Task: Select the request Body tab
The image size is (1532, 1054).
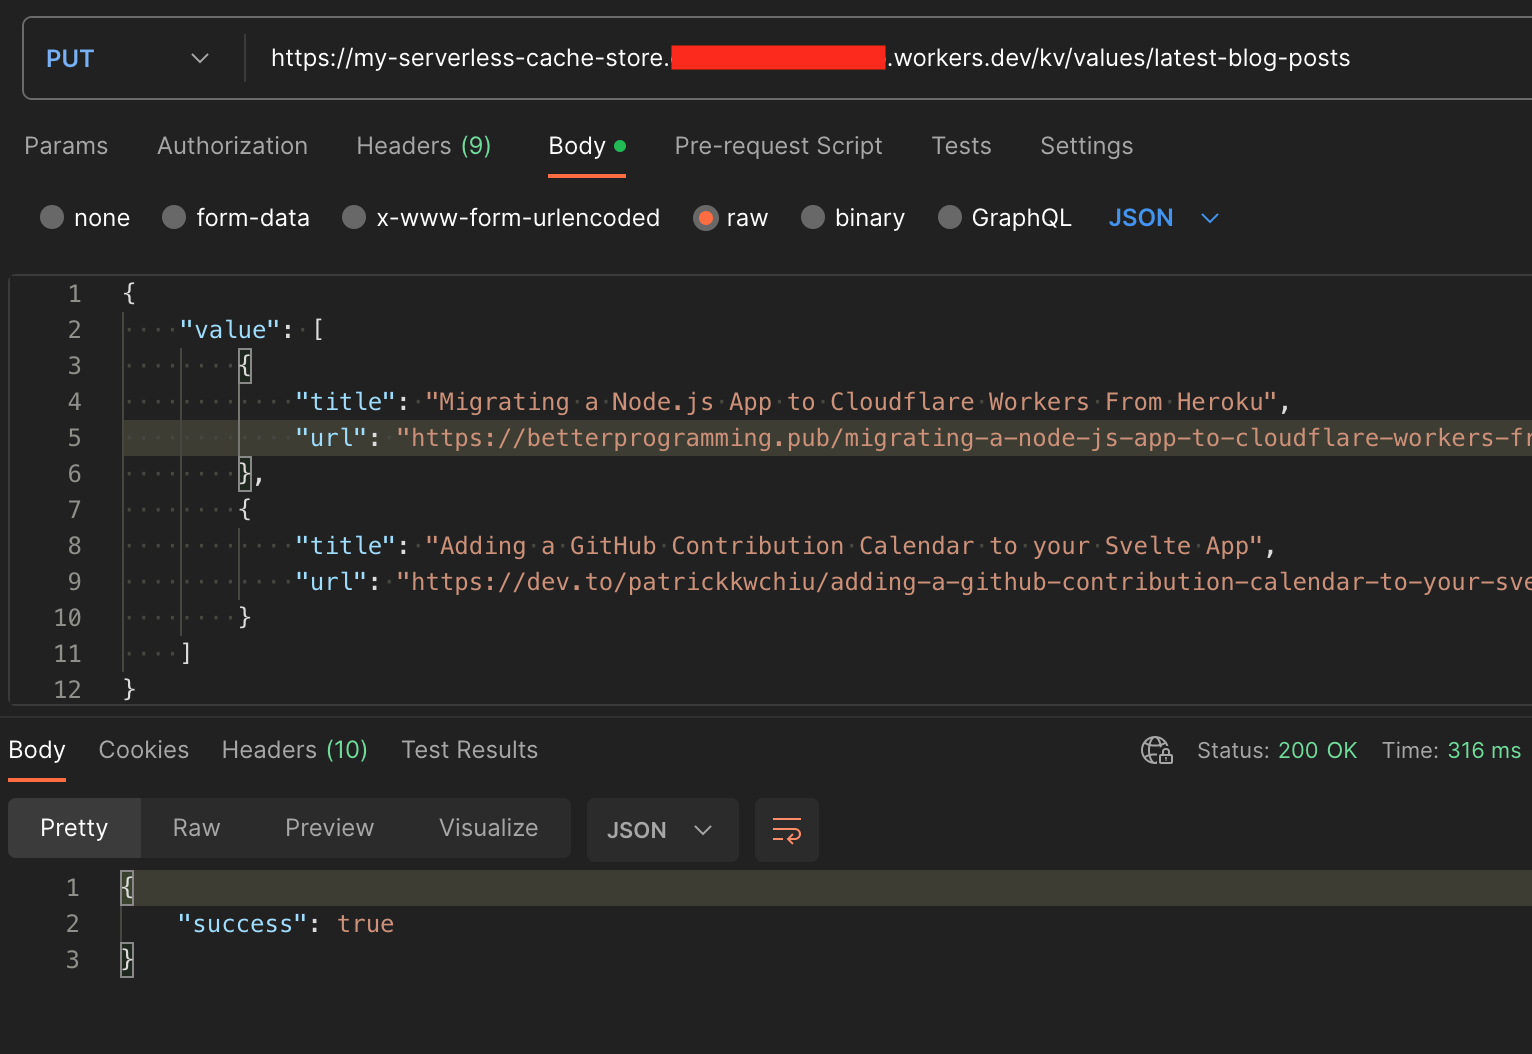Action: coord(587,146)
